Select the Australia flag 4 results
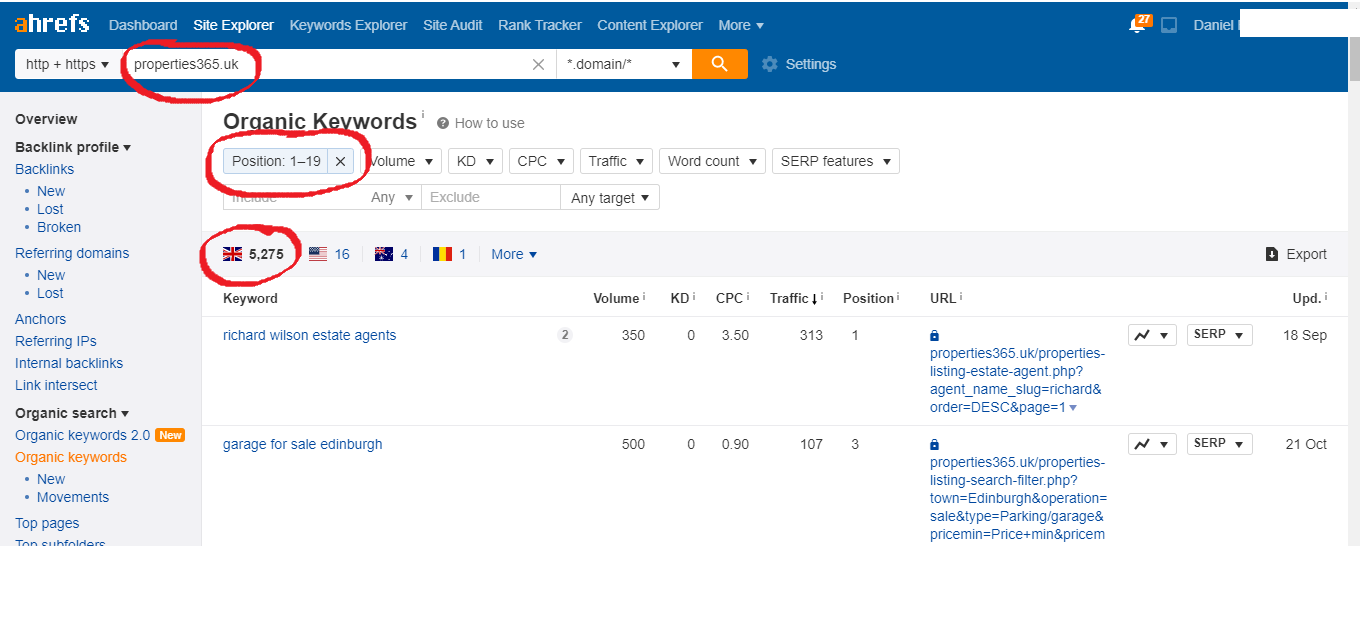Viewport: 1360px width, 628px height. tap(391, 254)
